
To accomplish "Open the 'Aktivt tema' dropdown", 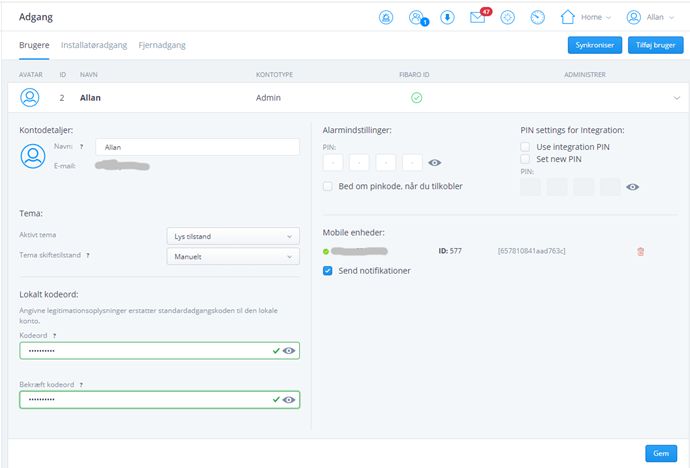I will pyautogui.click(x=232, y=236).
